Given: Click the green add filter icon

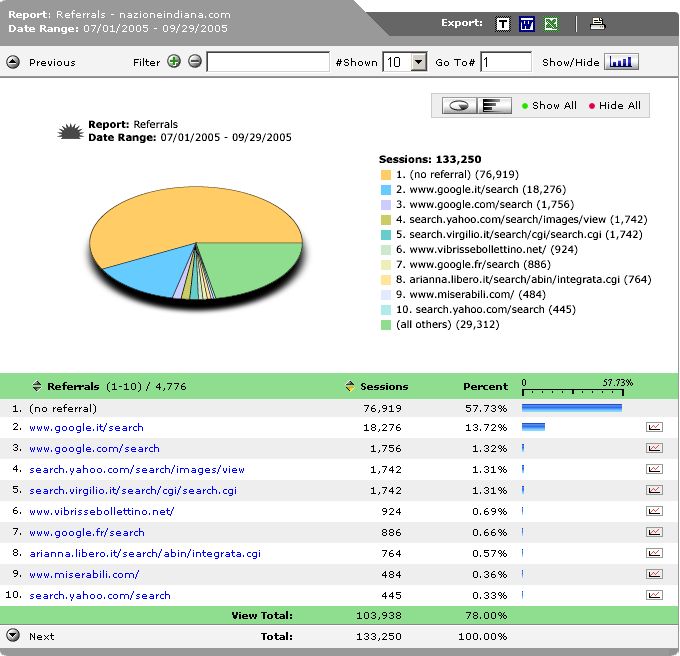Looking at the screenshot, I should [x=174, y=62].
